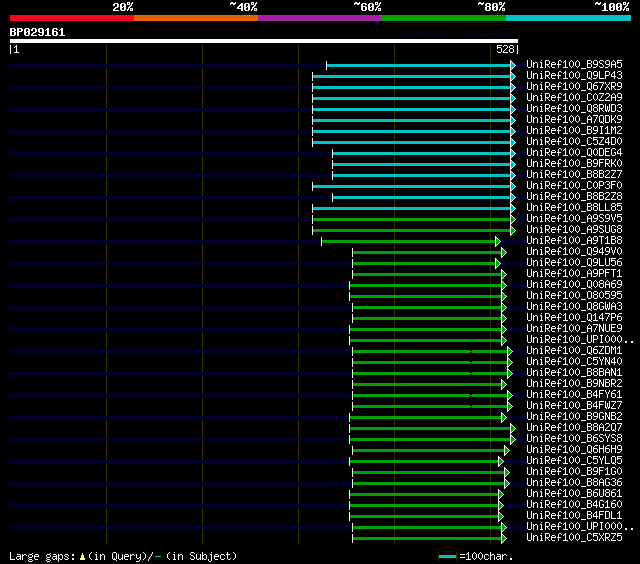This screenshot has width=640, height=564.
Task: Select the UniRef100_B9FRK0 label
Action: pyautogui.click(x=574, y=164)
